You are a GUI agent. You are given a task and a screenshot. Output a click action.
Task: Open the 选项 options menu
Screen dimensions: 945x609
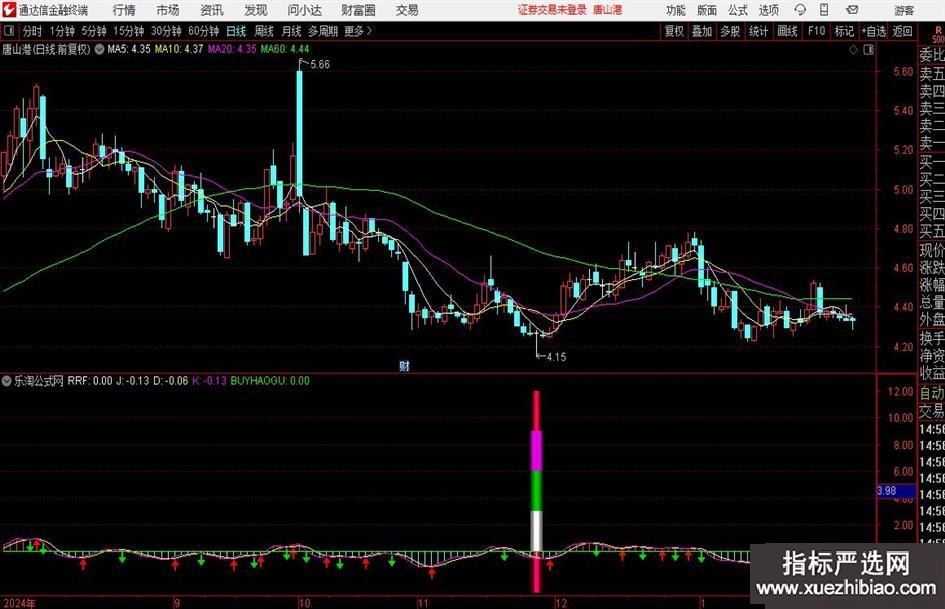coord(768,10)
